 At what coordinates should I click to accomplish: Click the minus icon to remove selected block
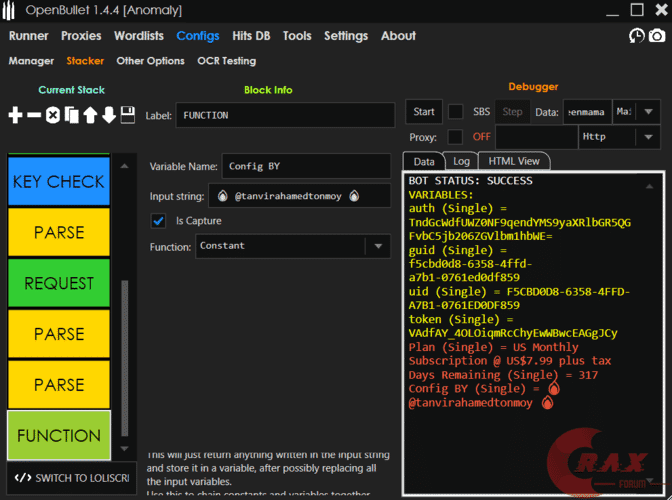34,115
